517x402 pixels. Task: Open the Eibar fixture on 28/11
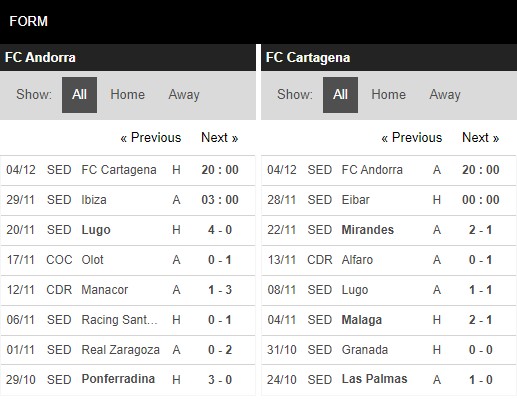(389, 200)
